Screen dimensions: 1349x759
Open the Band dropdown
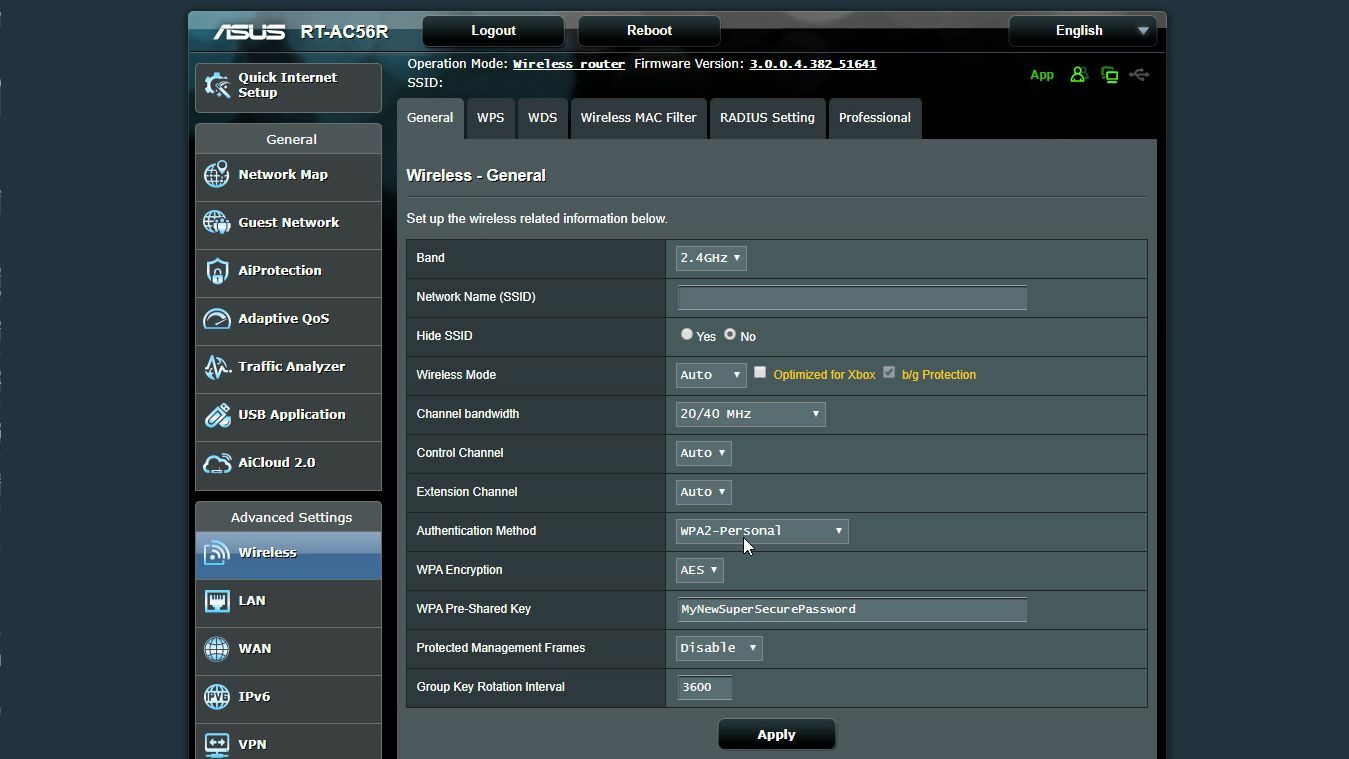(x=711, y=258)
